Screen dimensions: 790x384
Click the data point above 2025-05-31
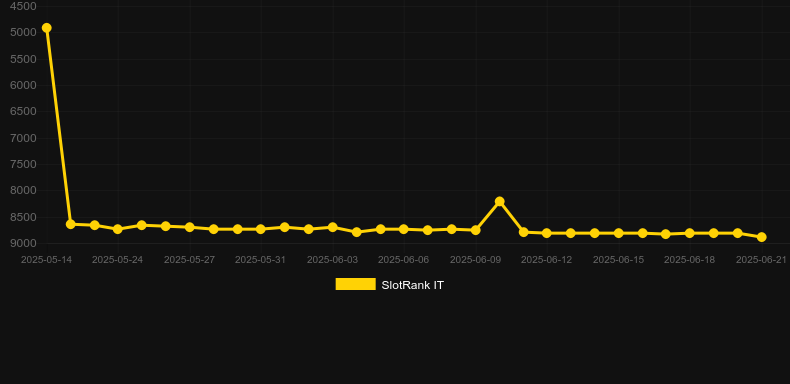pos(260,229)
